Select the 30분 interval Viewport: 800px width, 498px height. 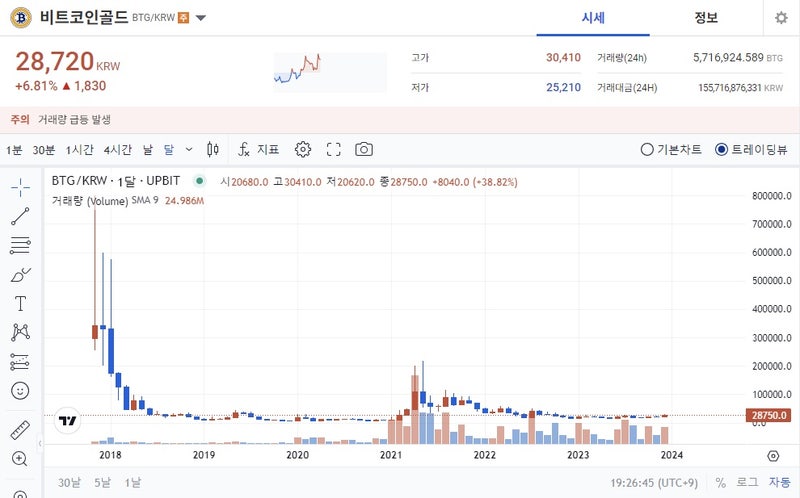[43, 150]
